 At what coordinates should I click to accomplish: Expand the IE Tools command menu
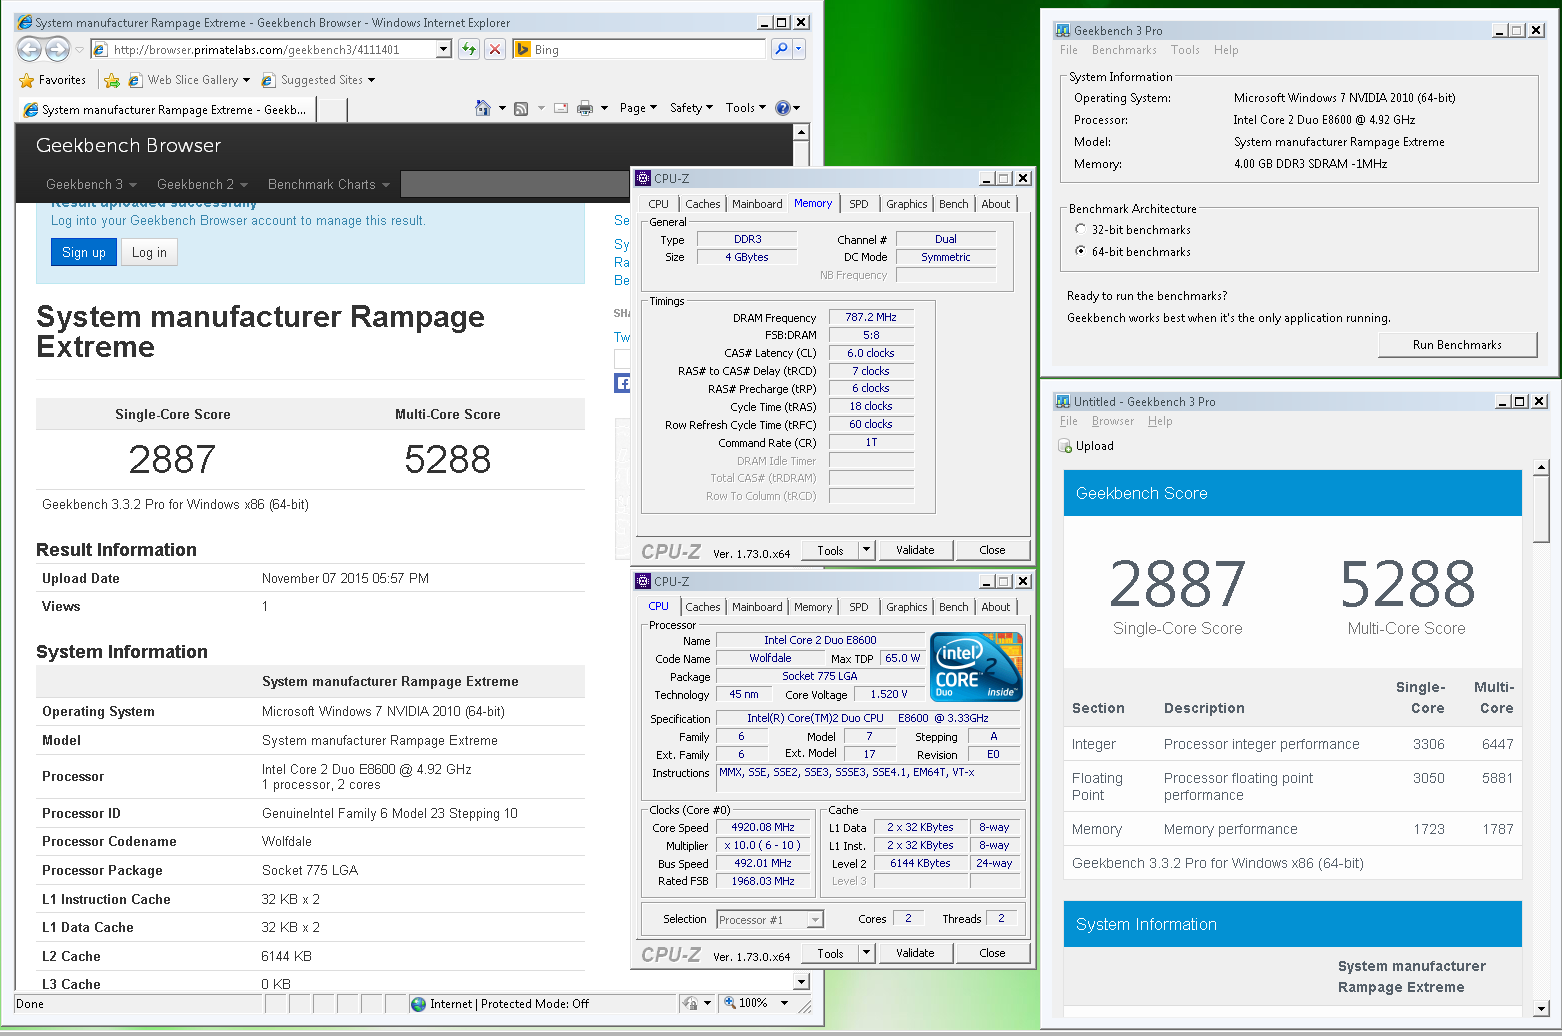(746, 108)
